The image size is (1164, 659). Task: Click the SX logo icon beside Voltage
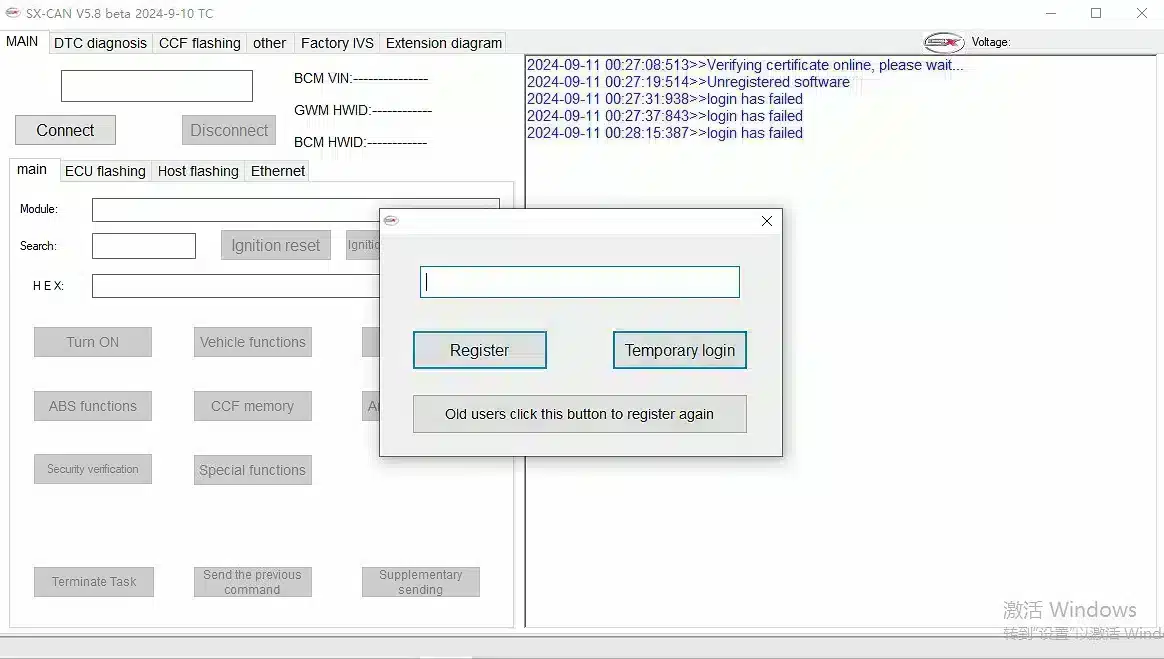point(943,42)
